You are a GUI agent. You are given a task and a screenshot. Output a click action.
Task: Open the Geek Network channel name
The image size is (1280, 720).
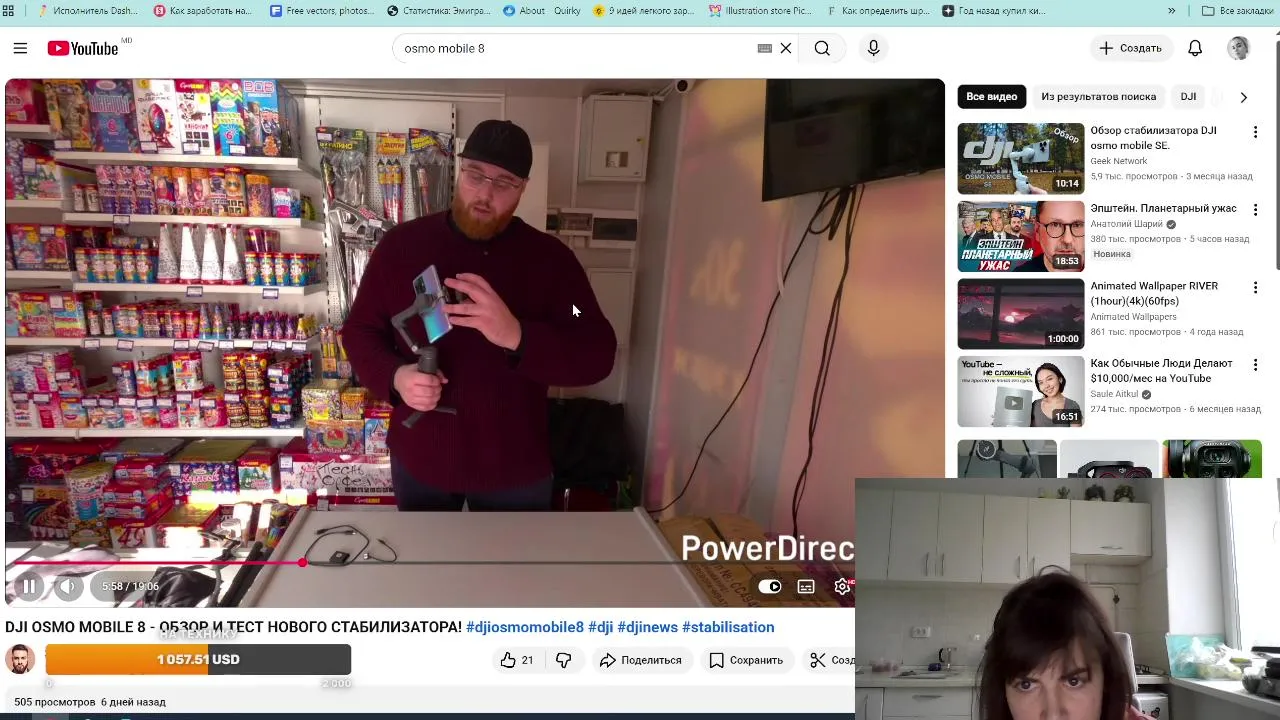click(x=1118, y=161)
